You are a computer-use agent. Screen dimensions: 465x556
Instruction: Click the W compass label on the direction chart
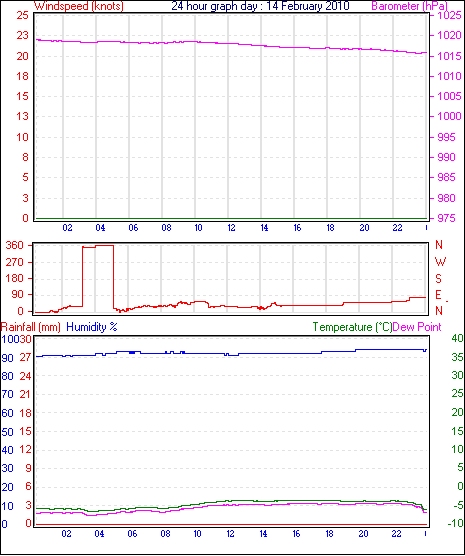tap(440, 262)
